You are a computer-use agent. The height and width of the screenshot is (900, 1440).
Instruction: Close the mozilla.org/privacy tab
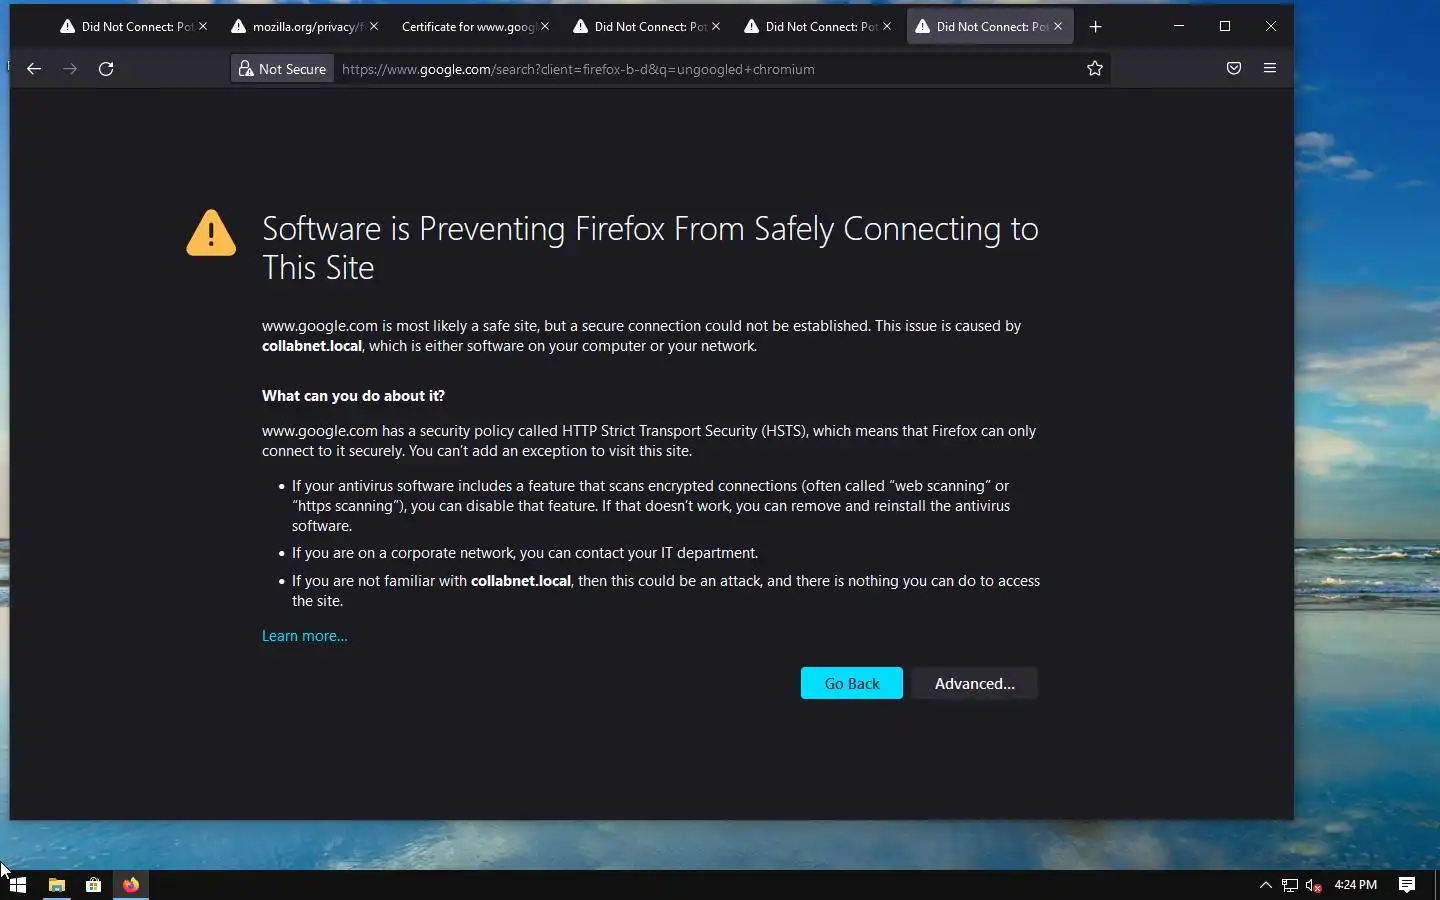(x=374, y=27)
